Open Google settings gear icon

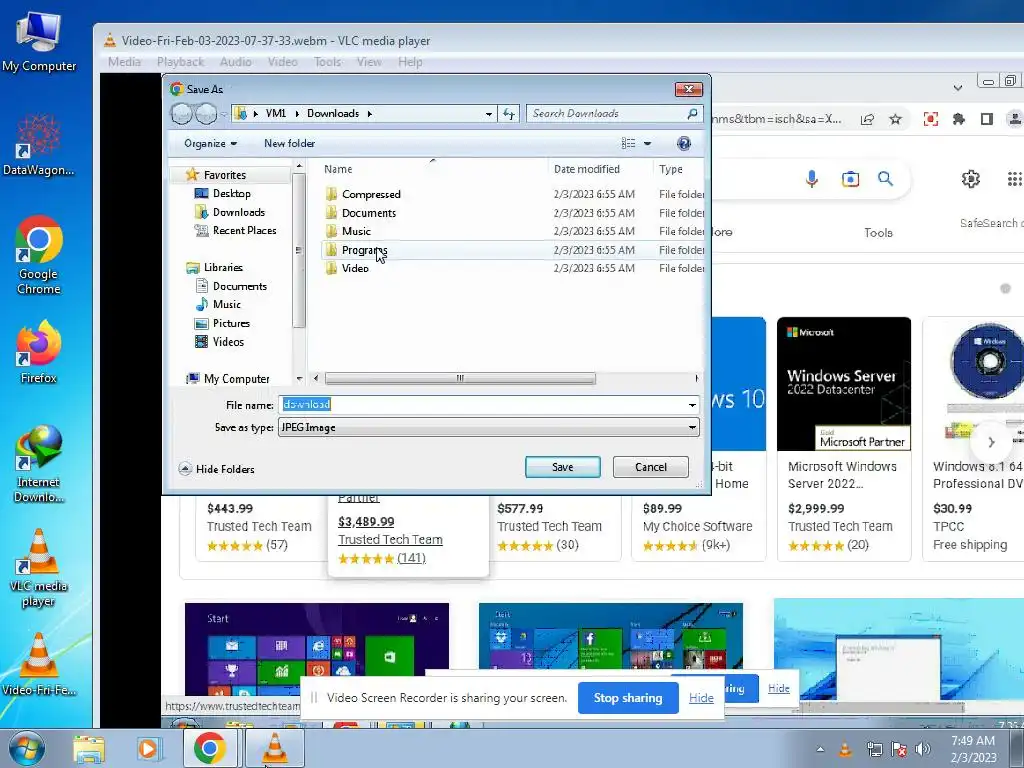pos(970,179)
